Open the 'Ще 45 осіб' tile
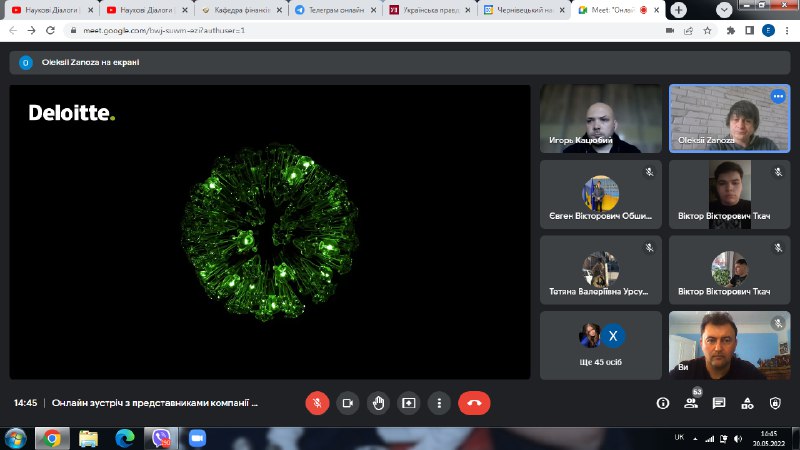The image size is (800, 450). point(601,345)
